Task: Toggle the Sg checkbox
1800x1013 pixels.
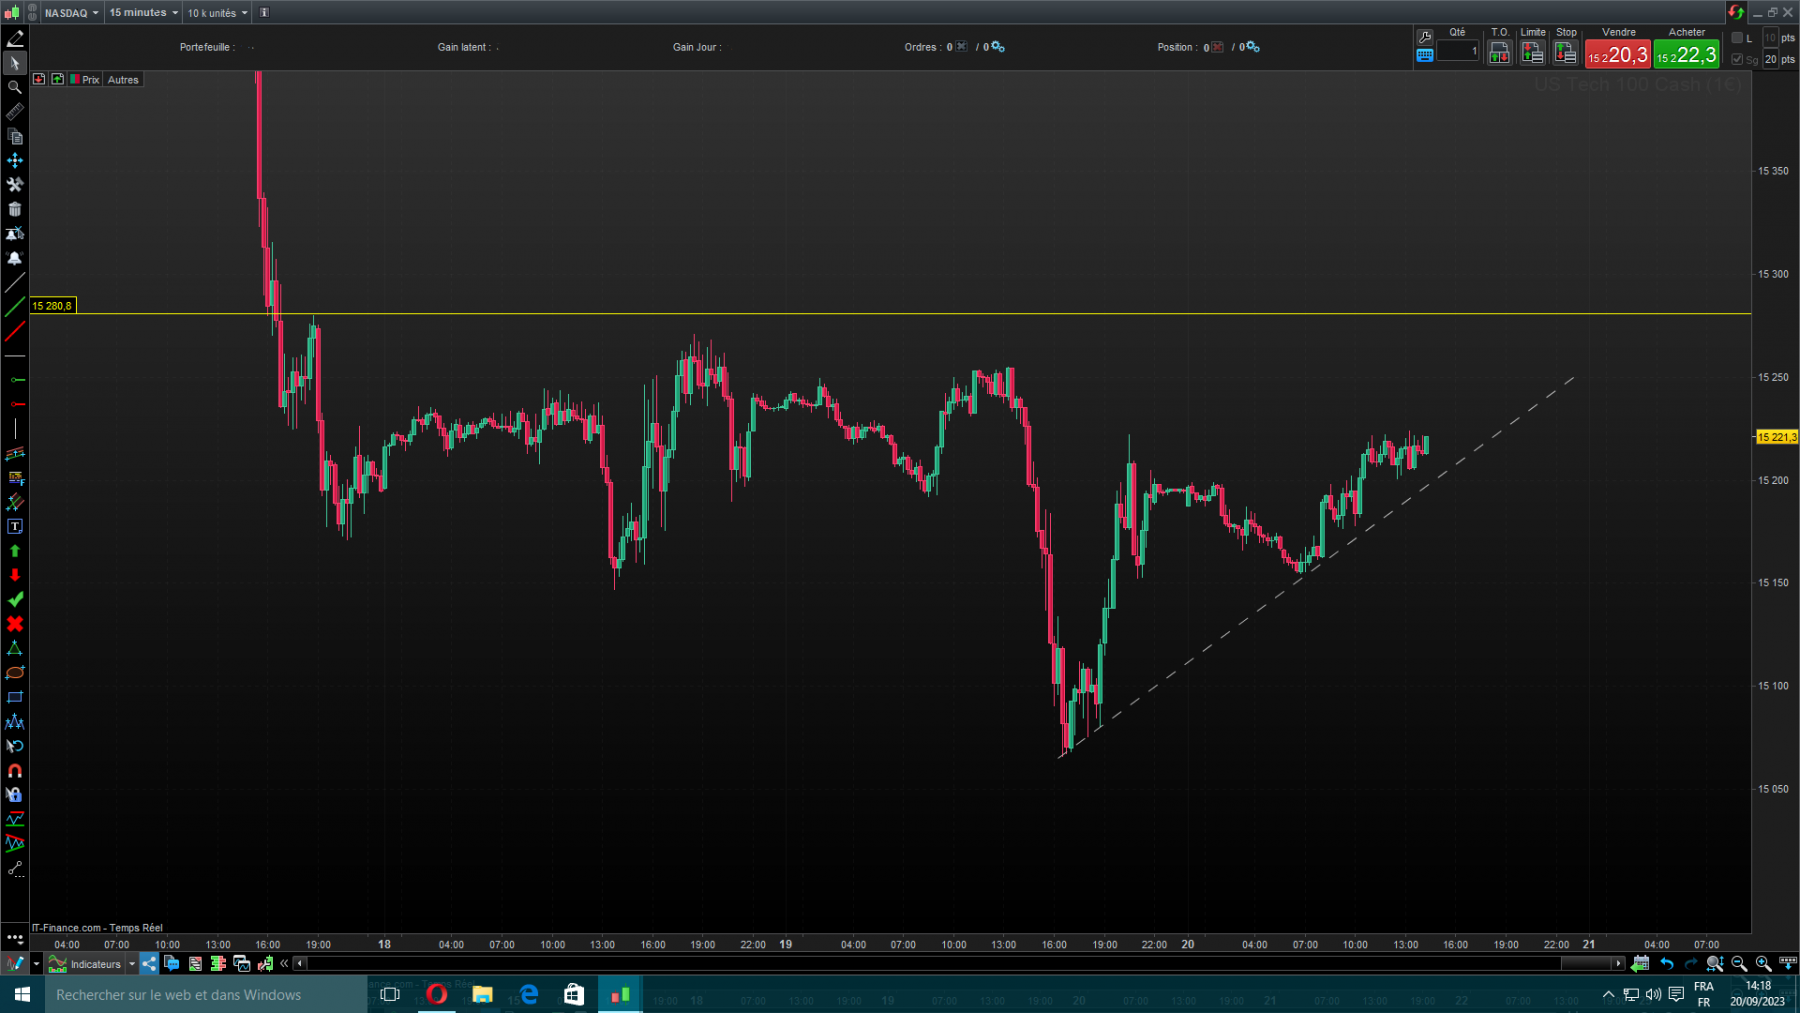Action: point(1737,59)
